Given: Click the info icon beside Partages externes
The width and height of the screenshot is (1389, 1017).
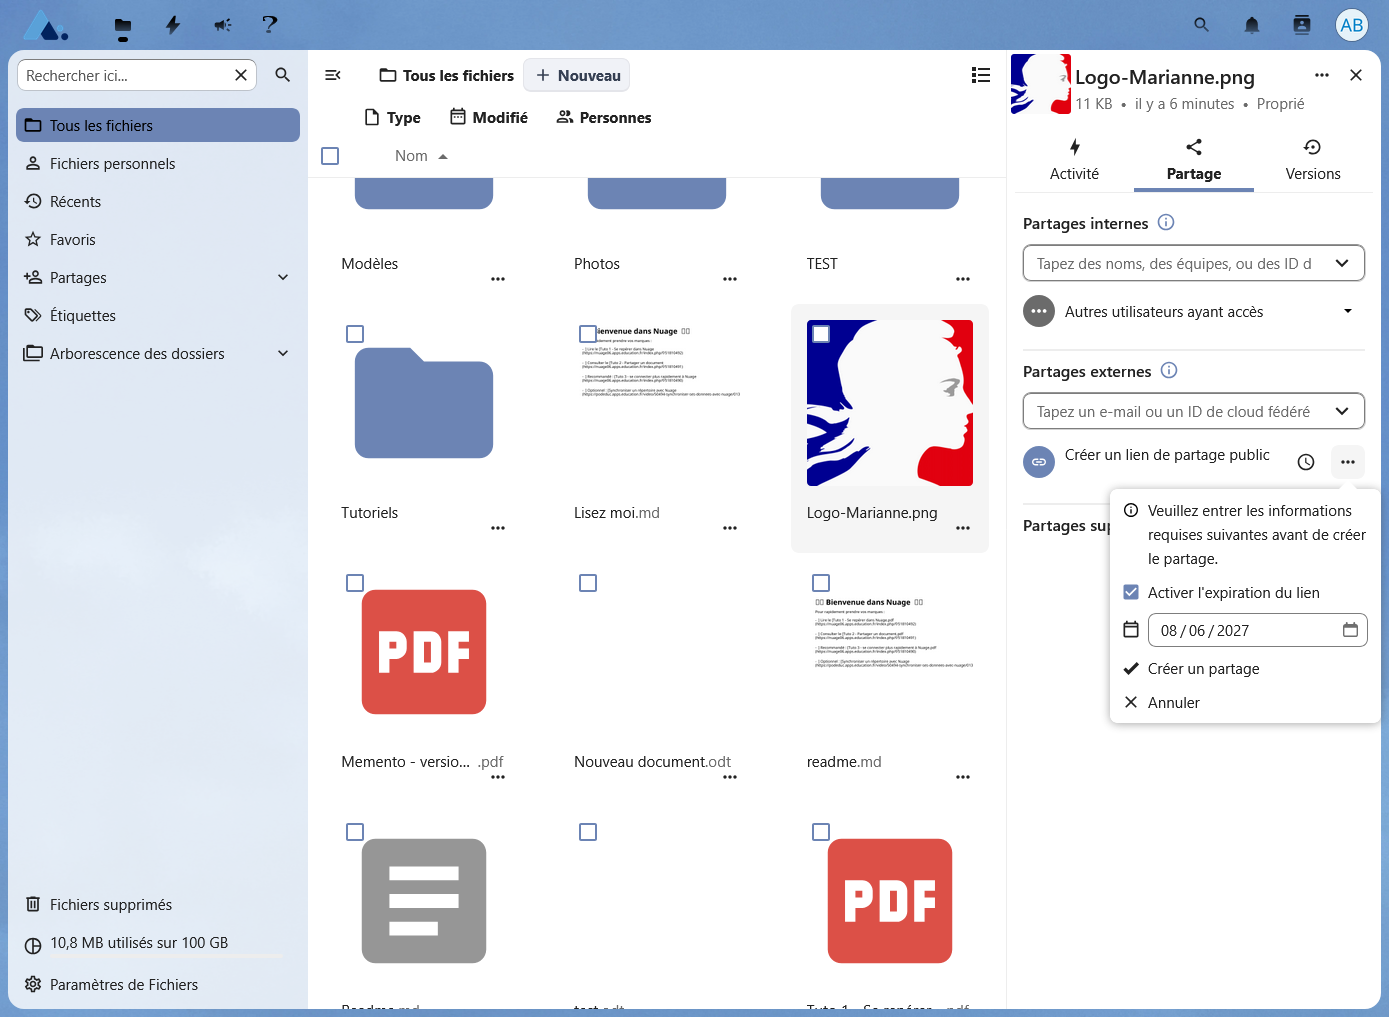Looking at the screenshot, I should (x=1169, y=370).
